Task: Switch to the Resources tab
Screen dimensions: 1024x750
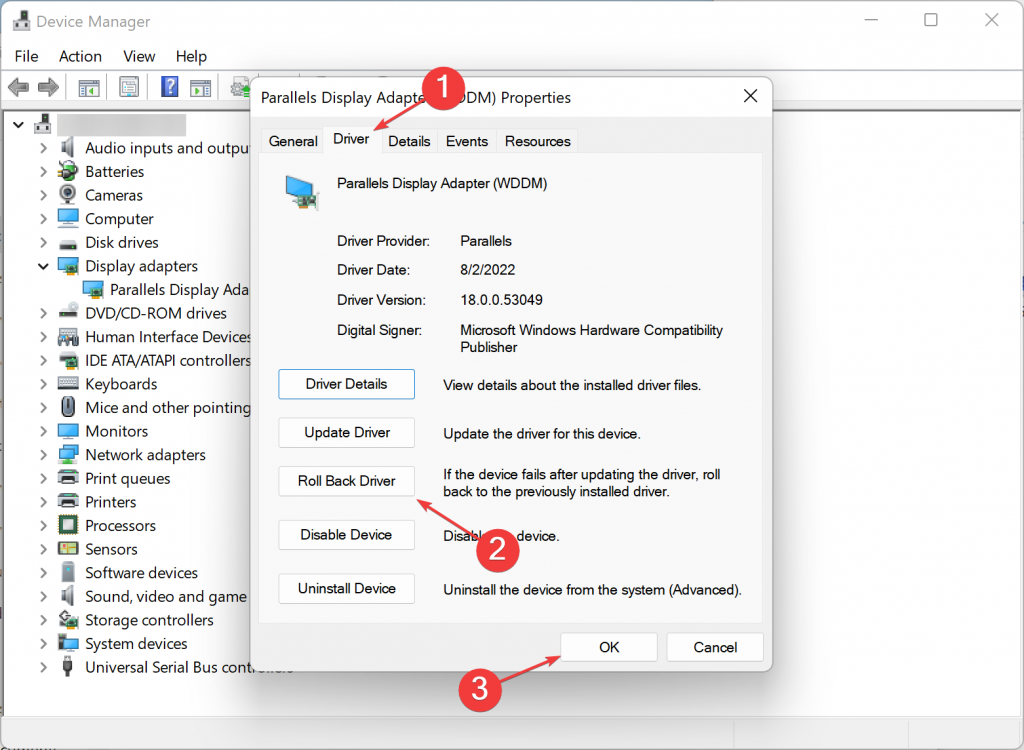Action: (537, 141)
